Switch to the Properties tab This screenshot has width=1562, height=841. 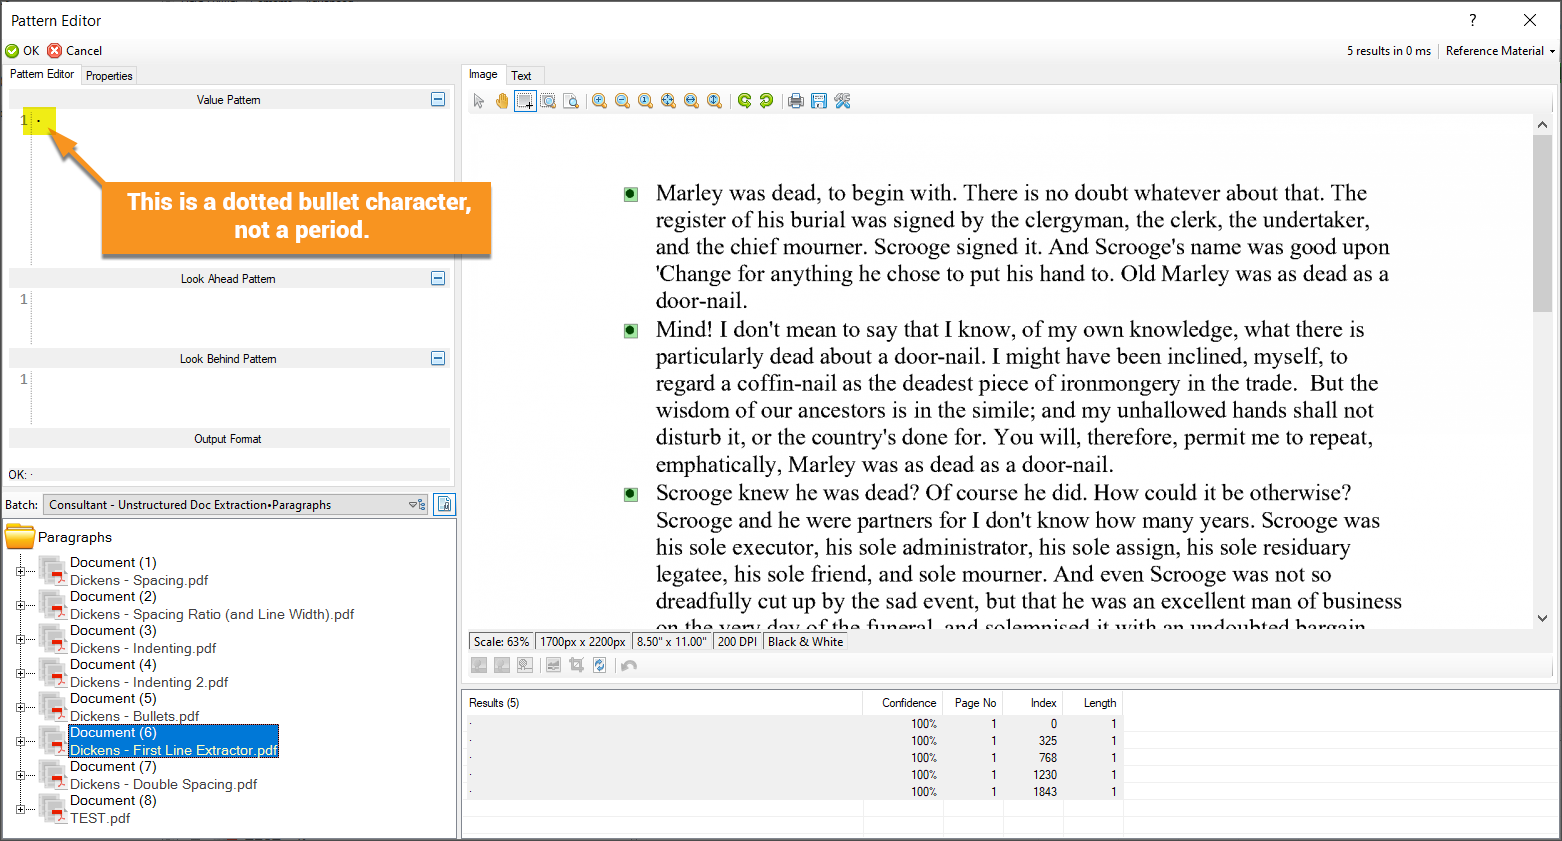[x=109, y=76]
